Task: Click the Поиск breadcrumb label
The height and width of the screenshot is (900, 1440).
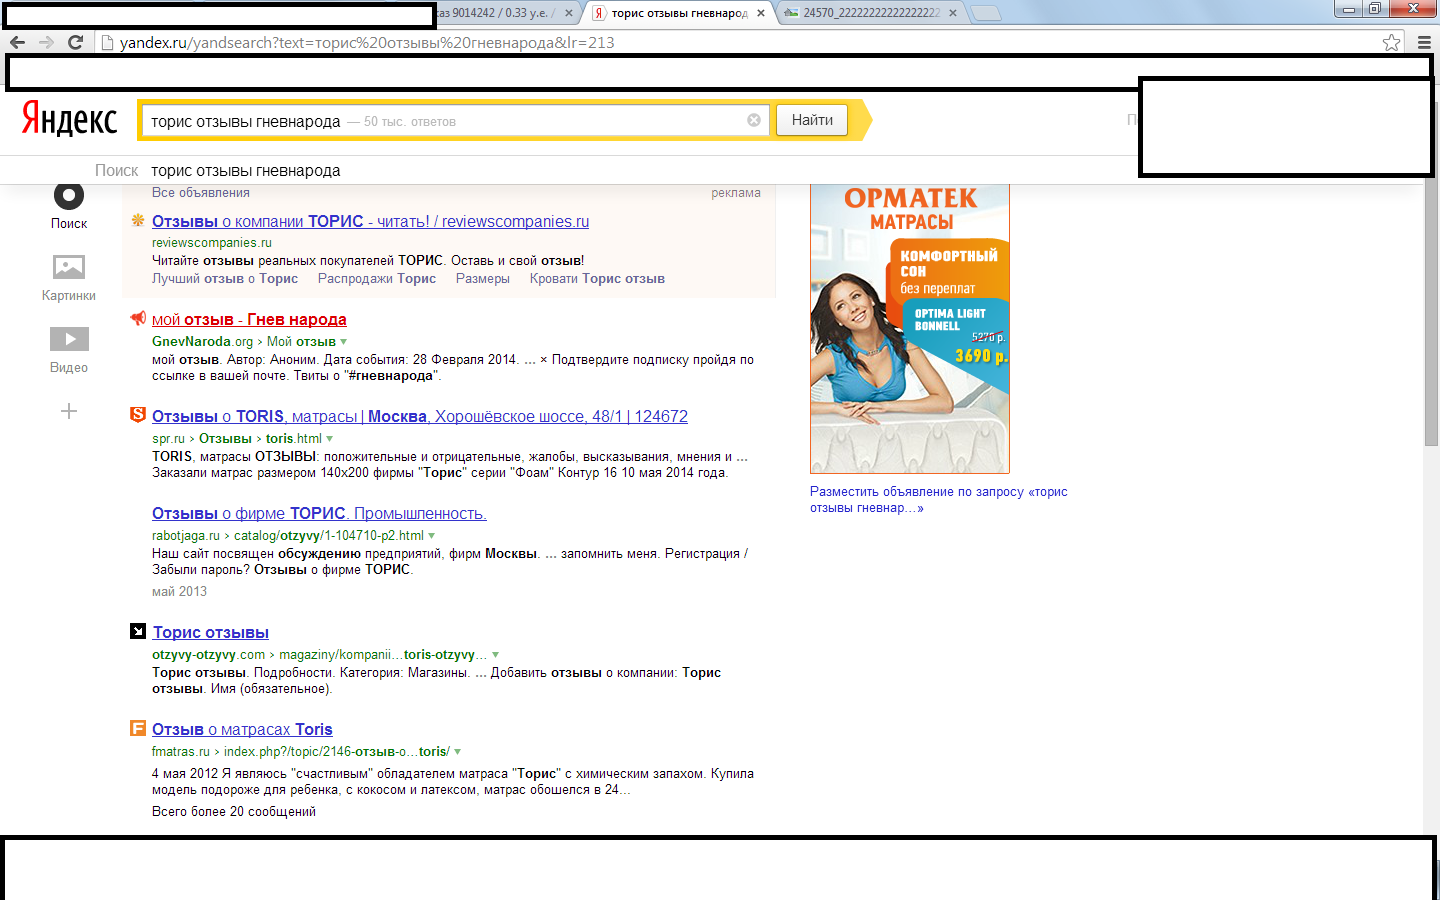Action: pyautogui.click(x=116, y=171)
